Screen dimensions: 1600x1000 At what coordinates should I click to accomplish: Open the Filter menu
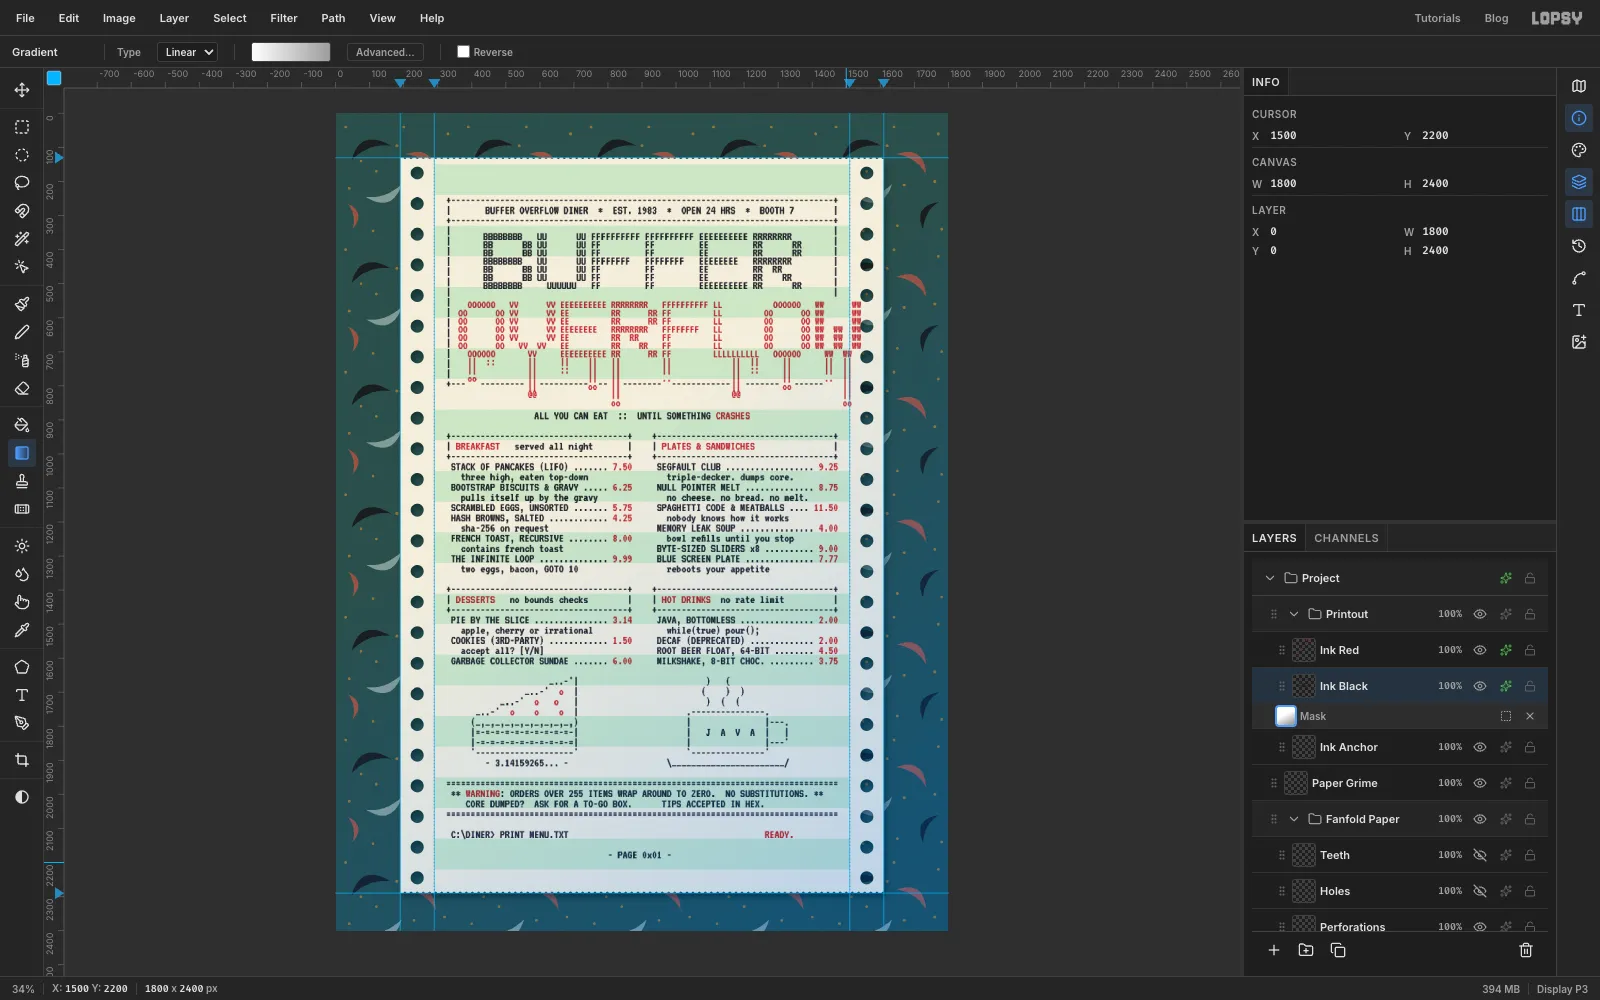point(284,18)
